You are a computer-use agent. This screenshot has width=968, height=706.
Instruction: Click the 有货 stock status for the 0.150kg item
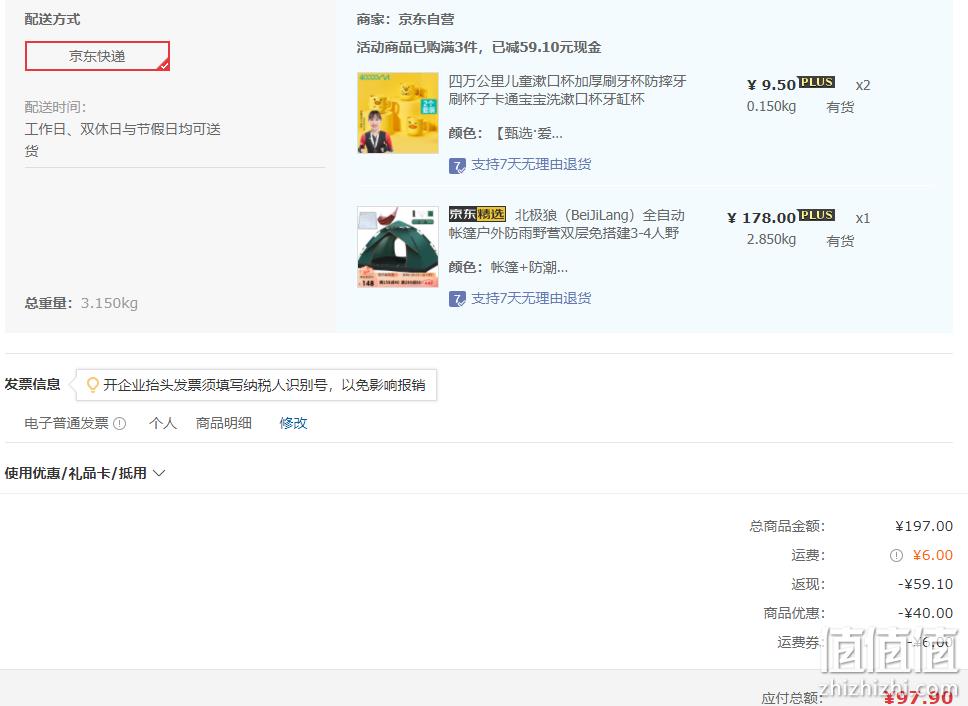[840, 107]
